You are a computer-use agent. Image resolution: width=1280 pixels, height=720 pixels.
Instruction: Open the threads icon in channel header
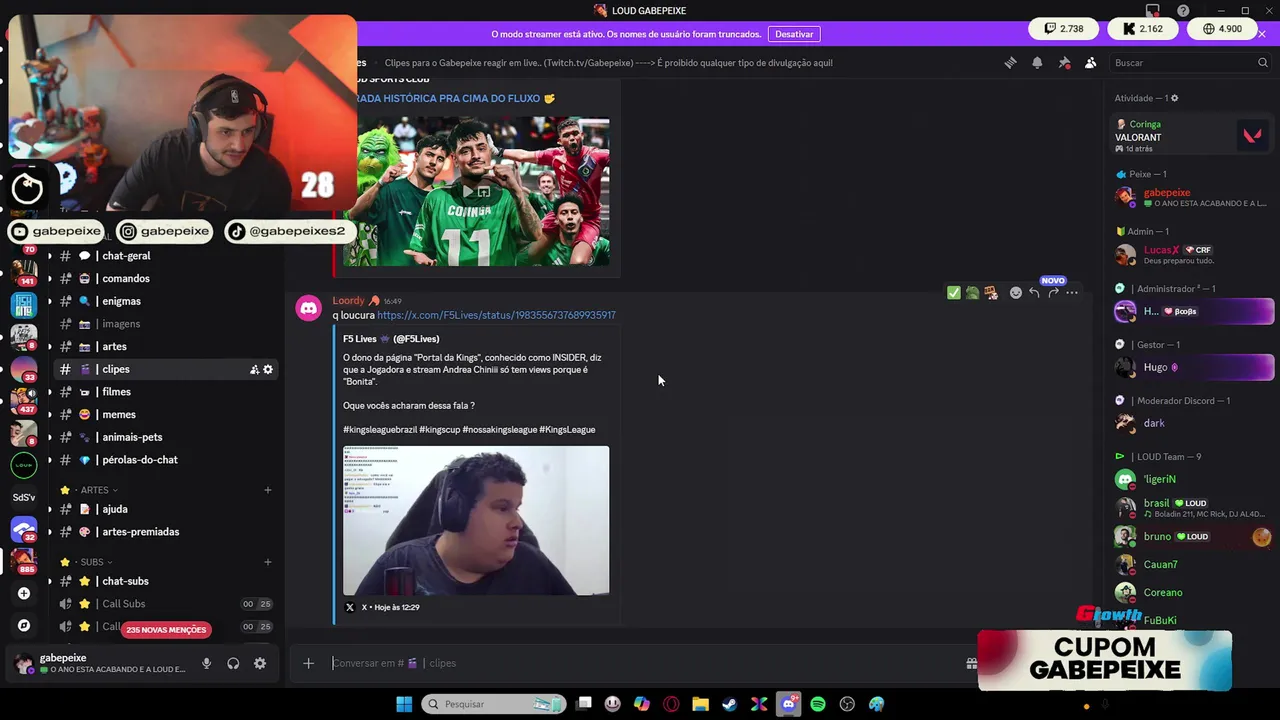[x=1010, y=63]
